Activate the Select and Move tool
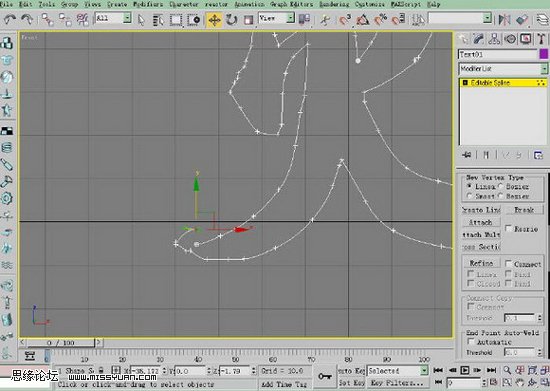Viewport: 550px width, 391px height. pyautogui.click(x=214, y=20)
